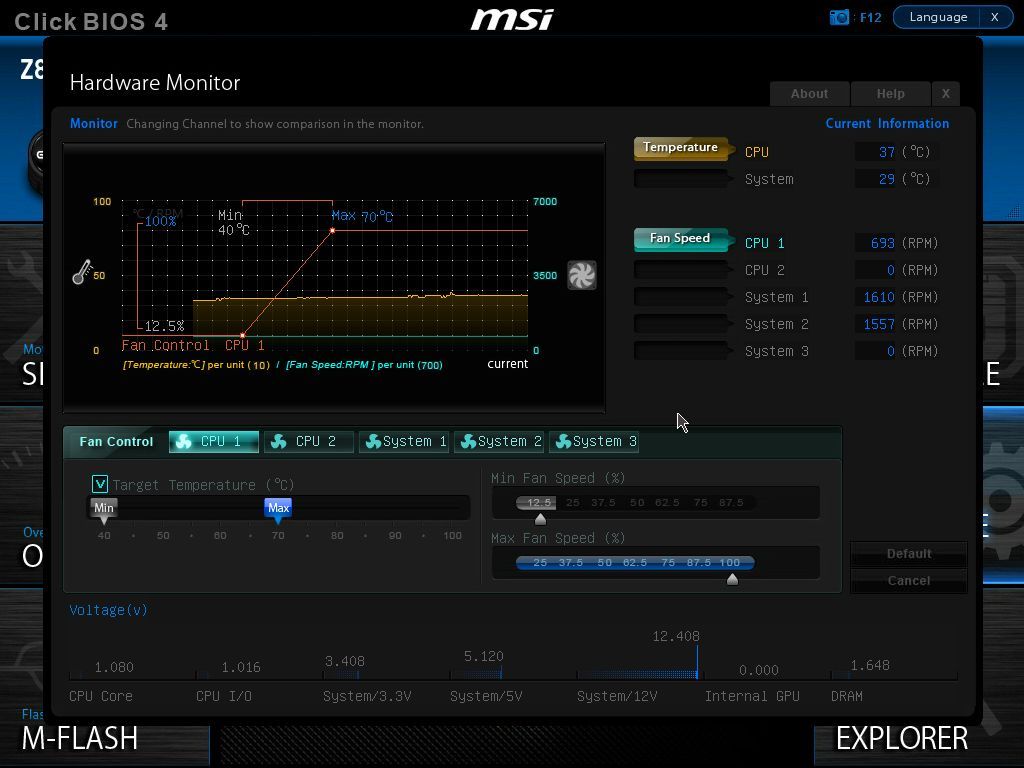Switch to System 1 fan control tab

point(404,441)
